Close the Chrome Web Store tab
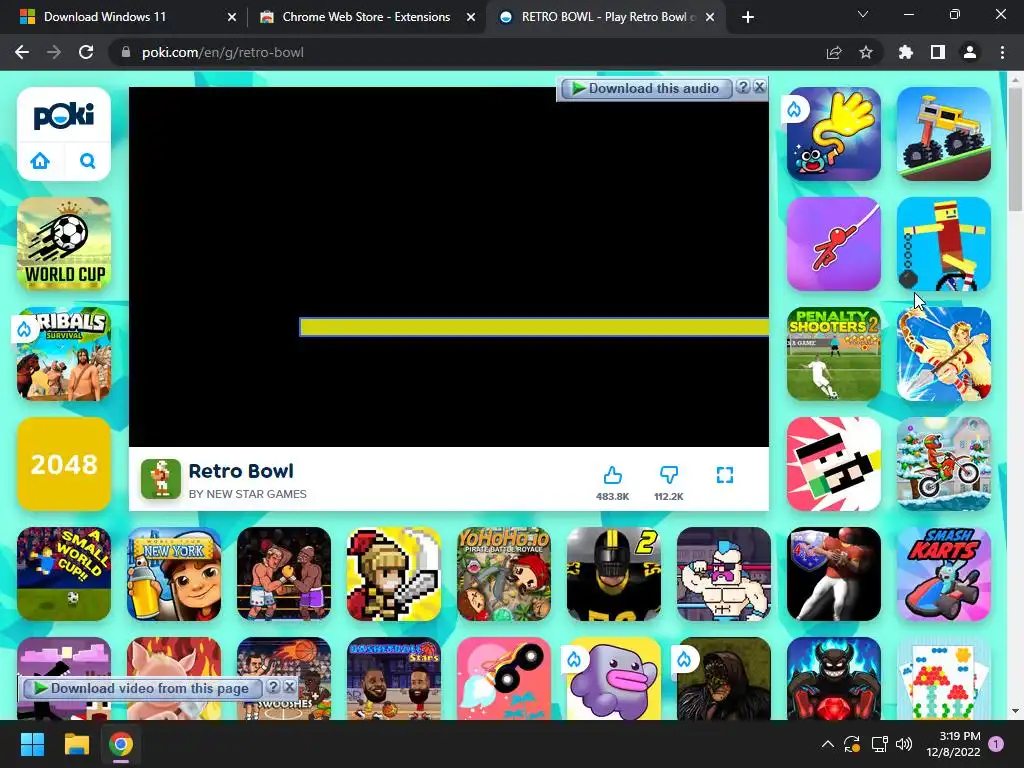The image size is (1024, 768). pyautogui.click(x=471, y=18)
